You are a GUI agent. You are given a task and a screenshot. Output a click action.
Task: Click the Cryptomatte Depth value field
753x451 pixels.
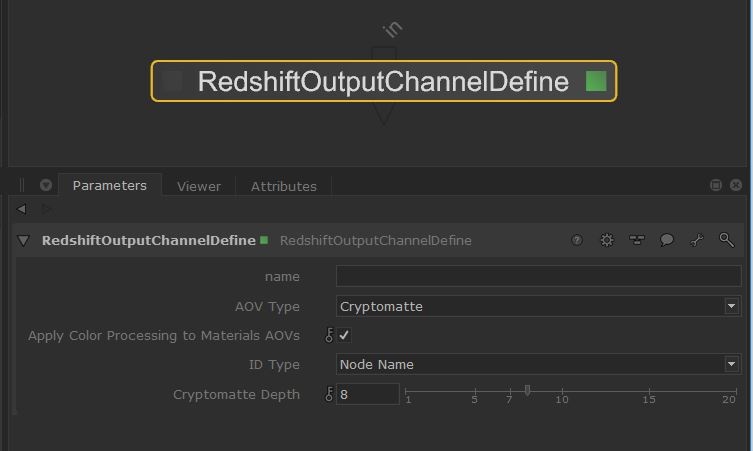click(367, 394)
